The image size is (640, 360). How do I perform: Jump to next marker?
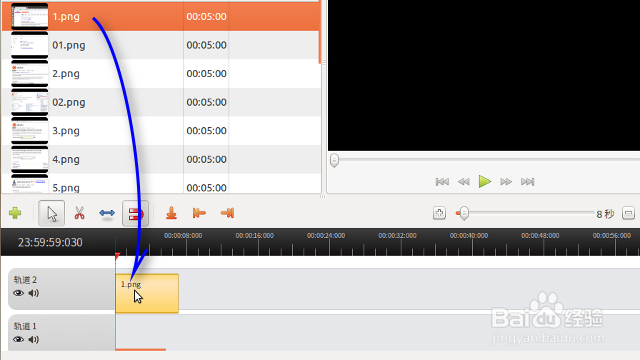(227, 213)
